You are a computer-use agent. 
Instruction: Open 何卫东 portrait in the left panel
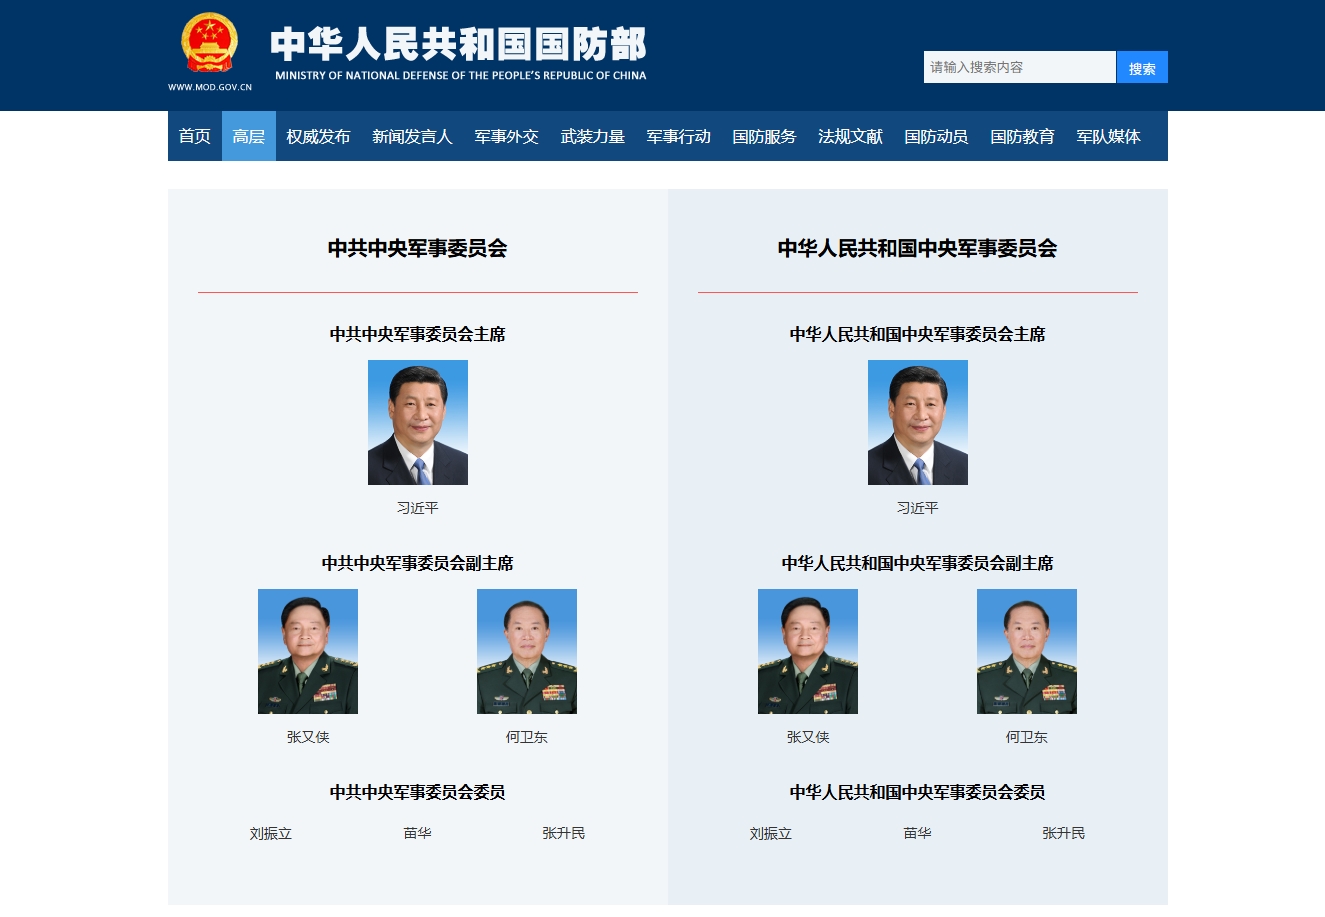pyautogui.click(x=527, y=651)
